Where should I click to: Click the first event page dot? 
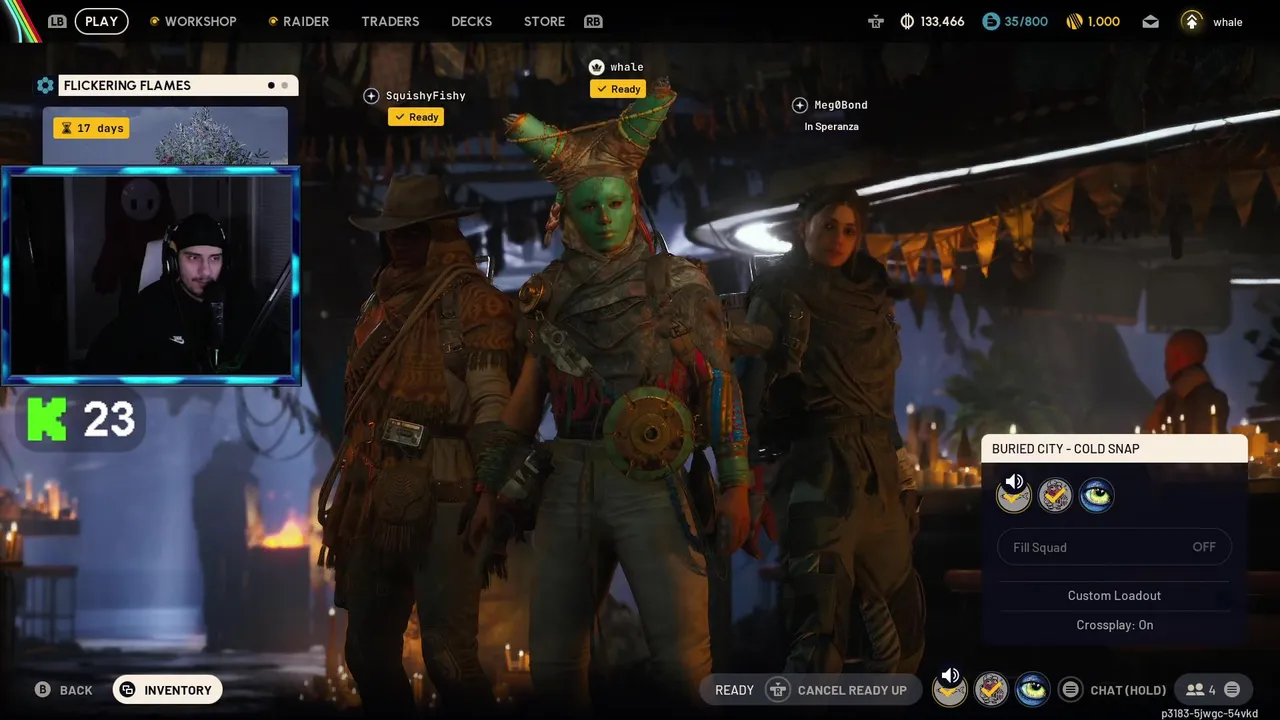coord(271,85)
